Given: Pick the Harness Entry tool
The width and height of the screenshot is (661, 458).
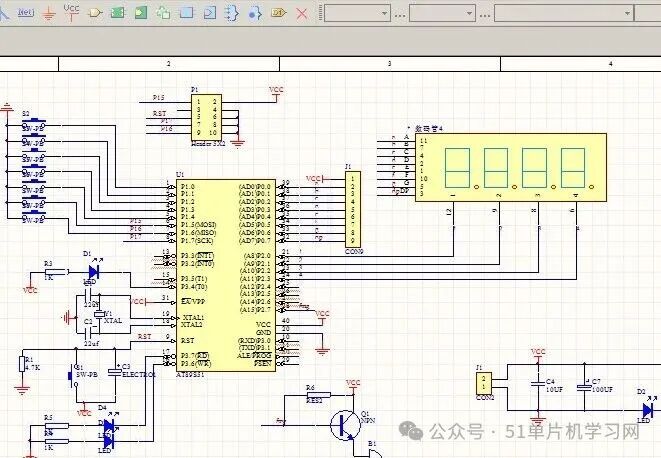Looking at the screenshot, I should pyautogui.click(x=210, y=13).
